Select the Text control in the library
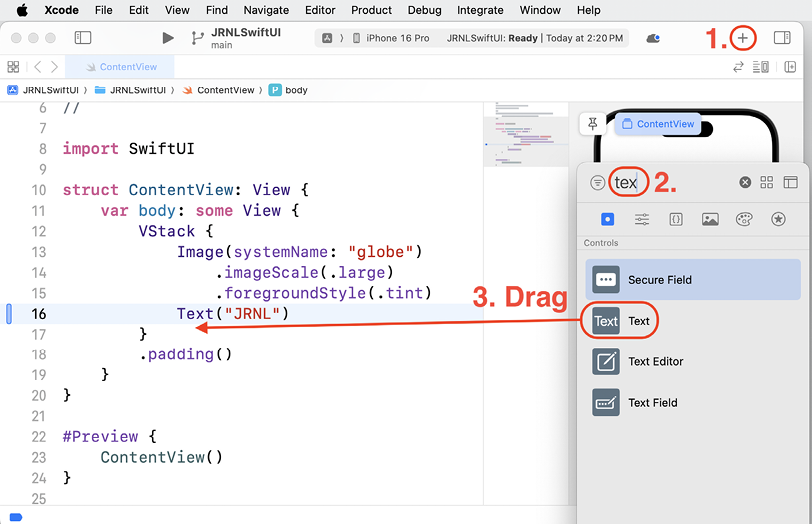Image resolution: width=812 pixels, height=524 pixels. [693, 321]
